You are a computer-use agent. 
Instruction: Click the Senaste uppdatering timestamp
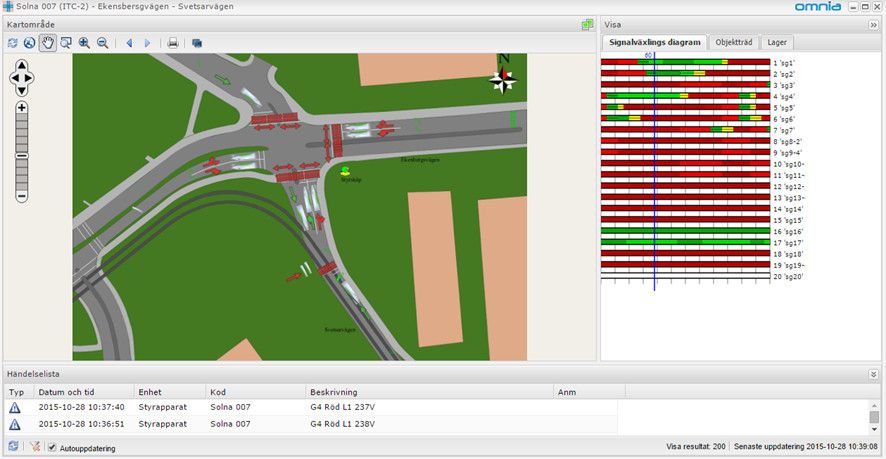pos(806,447)
